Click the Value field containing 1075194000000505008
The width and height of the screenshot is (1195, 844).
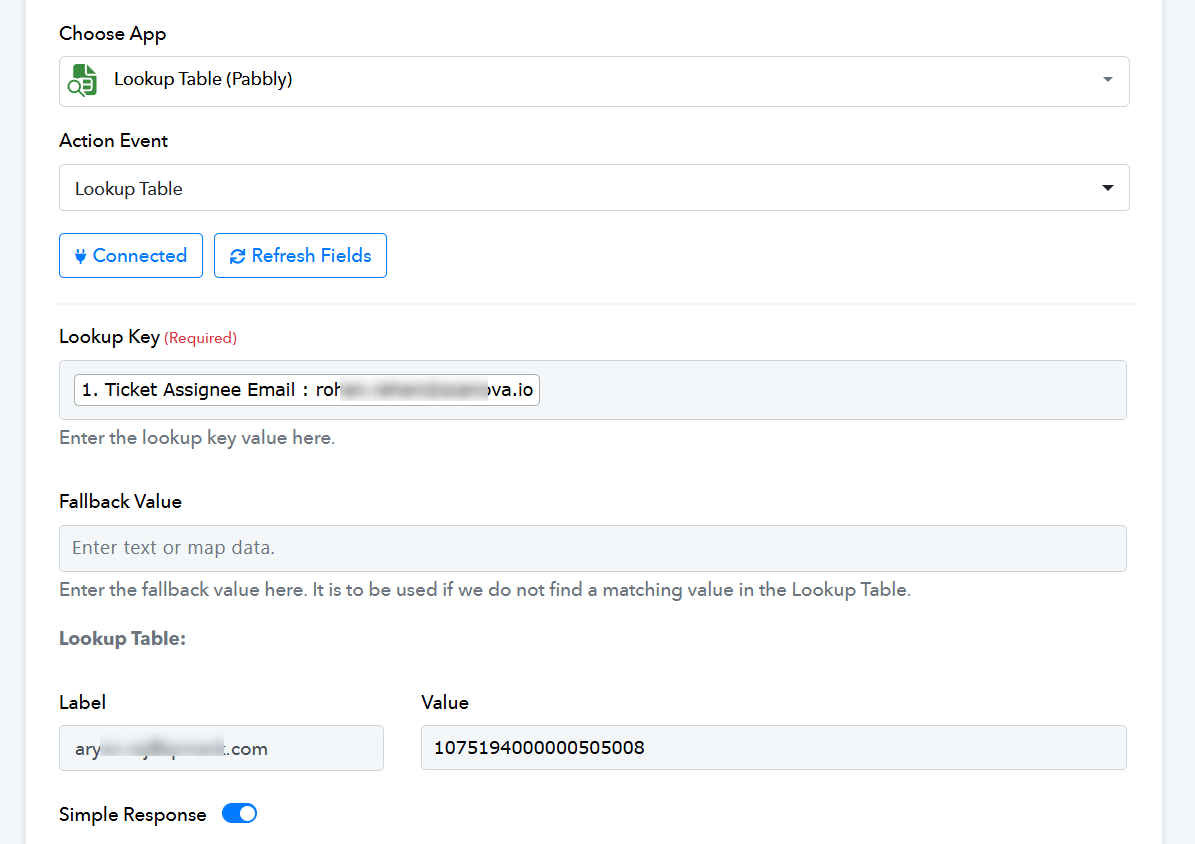click(773, 748)
